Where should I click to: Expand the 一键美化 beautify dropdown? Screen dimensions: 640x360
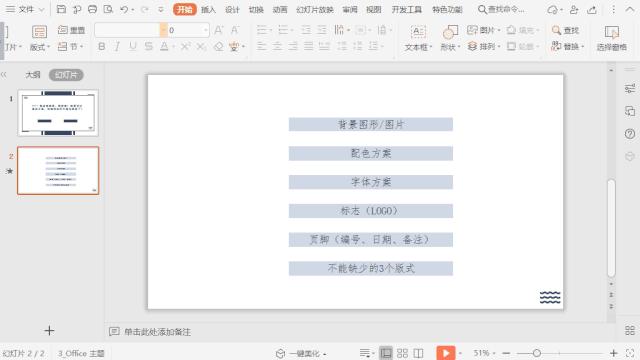coord(325,354)
